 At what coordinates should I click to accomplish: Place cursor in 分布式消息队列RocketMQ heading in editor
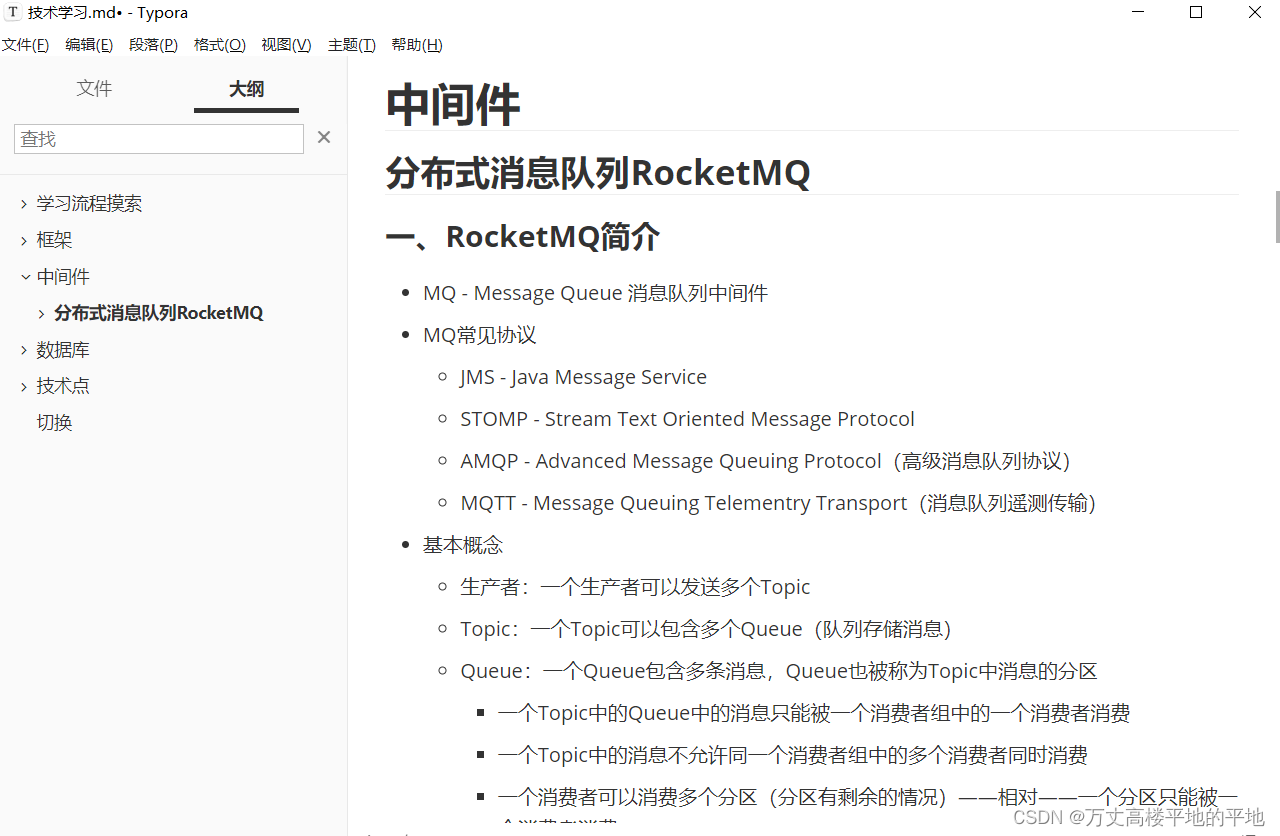(x=598, y=173)
